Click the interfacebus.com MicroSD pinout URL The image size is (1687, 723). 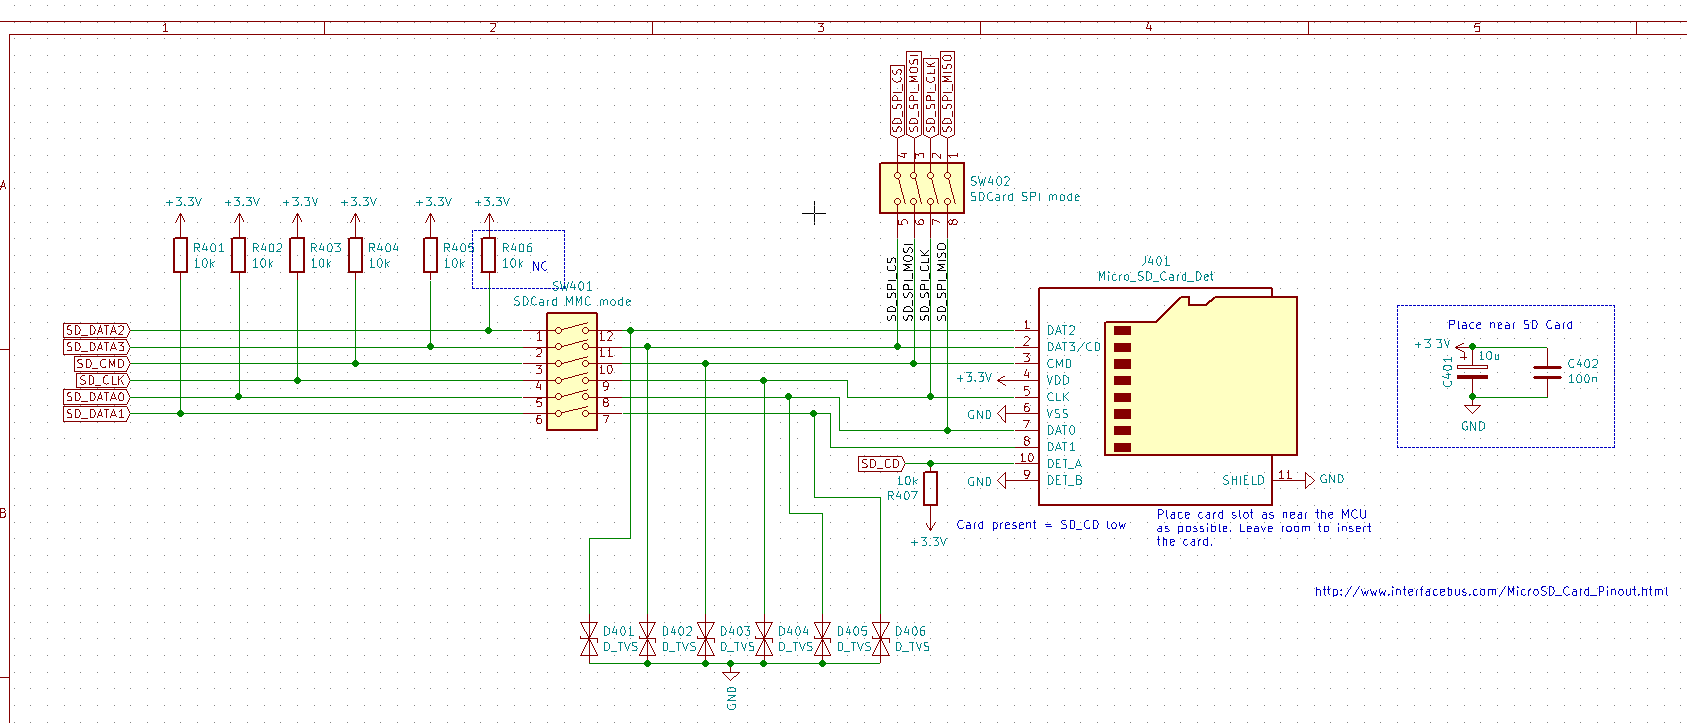click(1491, 591)
